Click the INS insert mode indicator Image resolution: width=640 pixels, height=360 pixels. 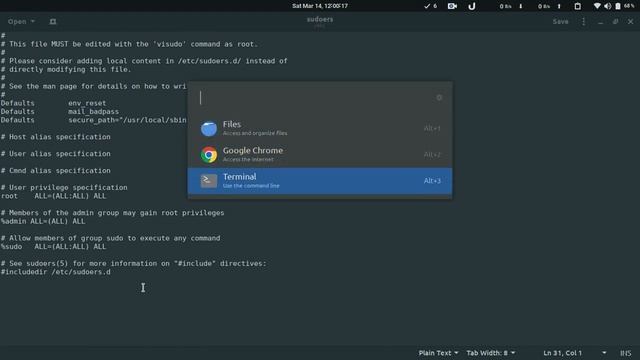(625, 353)
